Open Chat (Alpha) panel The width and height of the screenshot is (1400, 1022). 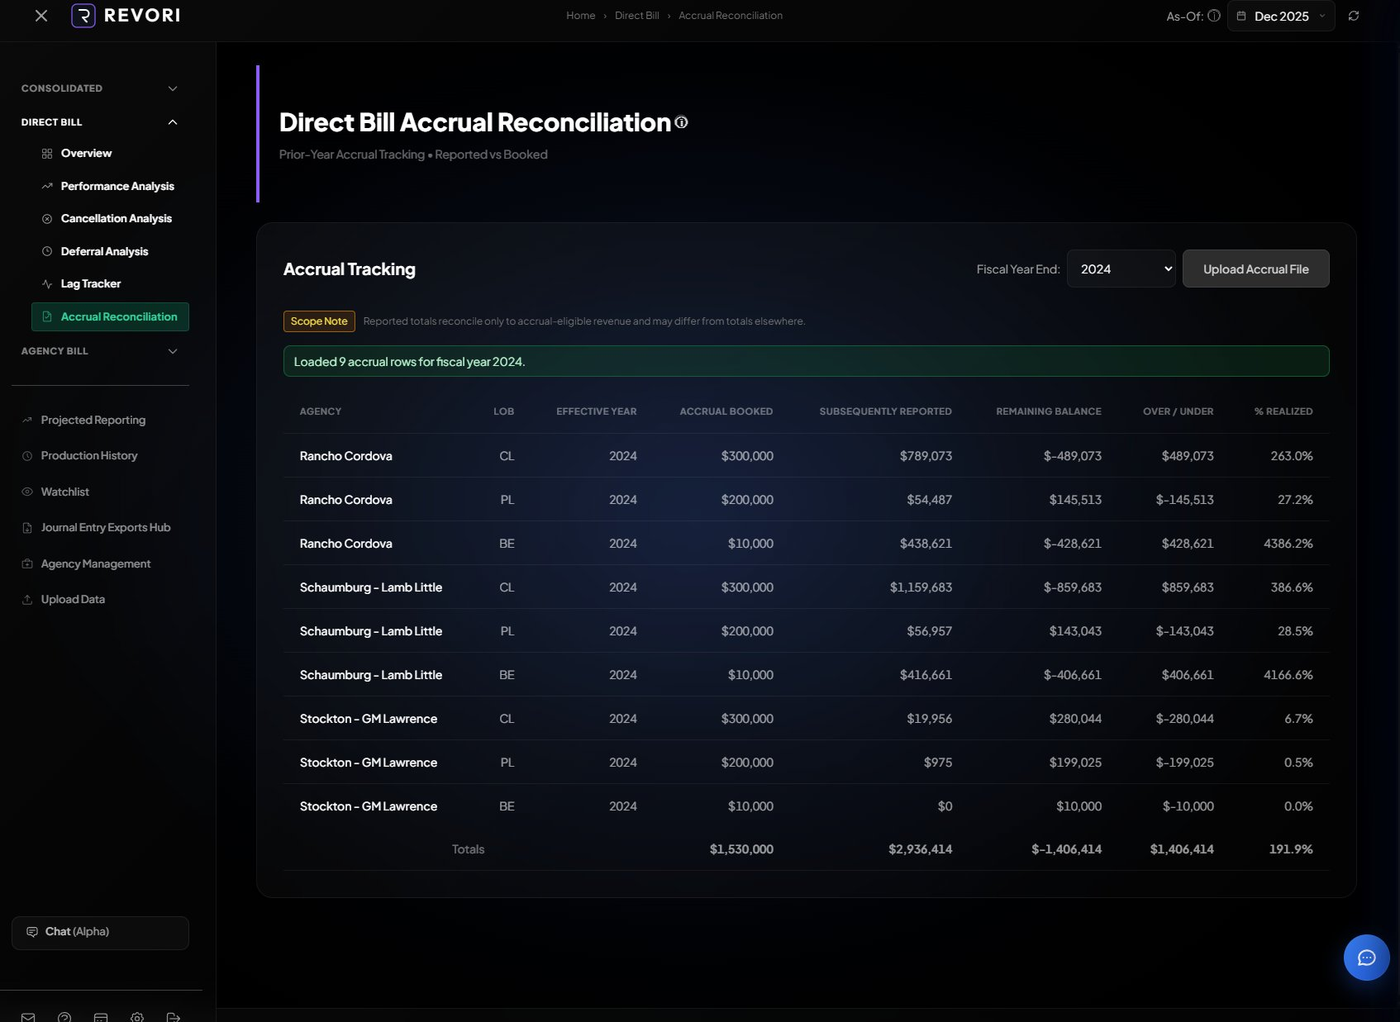click(100, 932)
